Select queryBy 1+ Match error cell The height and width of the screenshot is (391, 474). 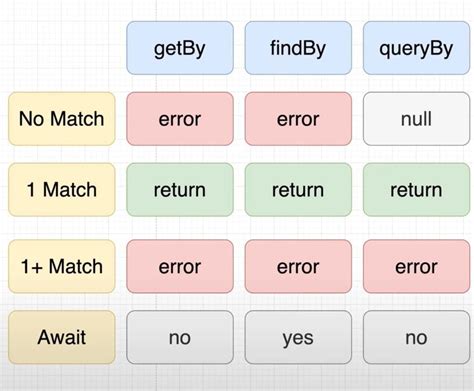click(416, 266)
